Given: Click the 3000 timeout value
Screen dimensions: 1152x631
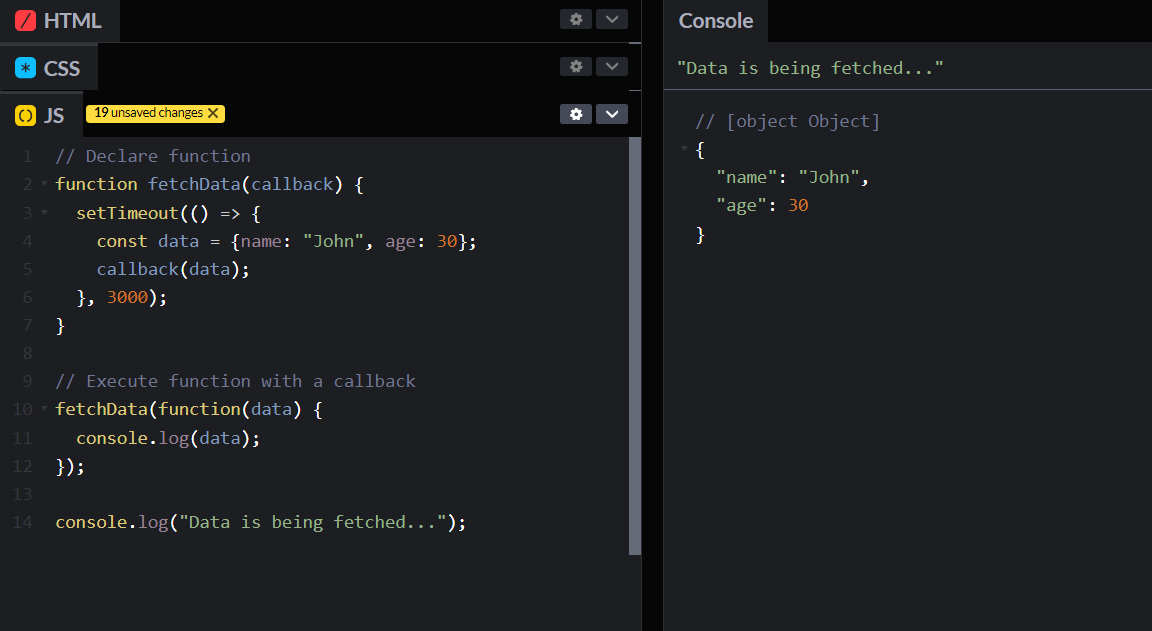Looking at the screenshot, I should tap(127, 298).
